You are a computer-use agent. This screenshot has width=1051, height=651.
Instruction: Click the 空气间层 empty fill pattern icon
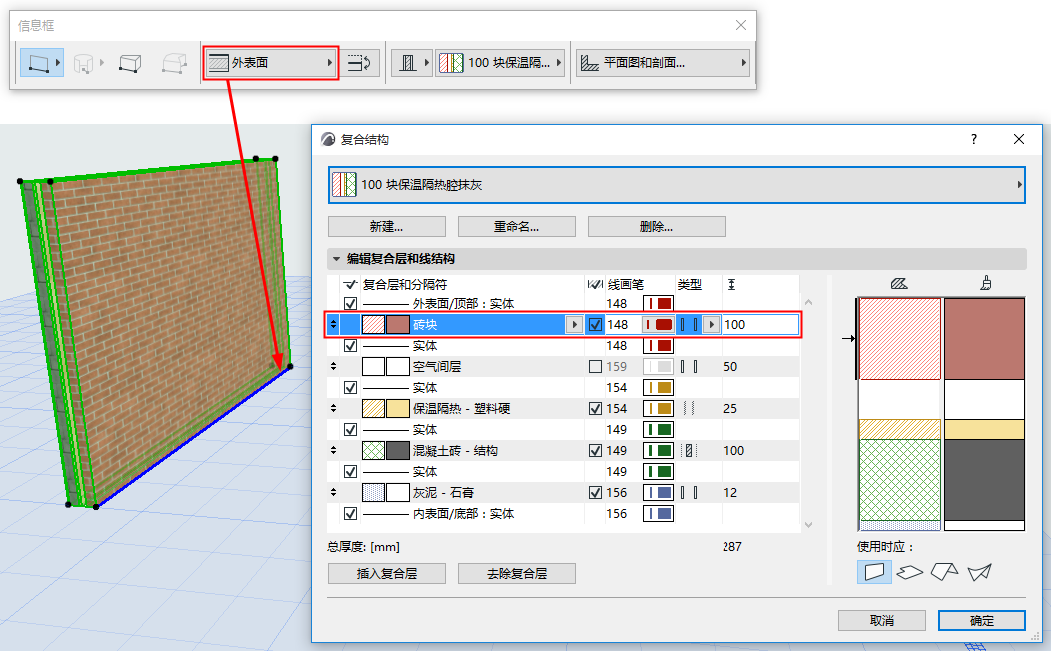click(373, 367)
